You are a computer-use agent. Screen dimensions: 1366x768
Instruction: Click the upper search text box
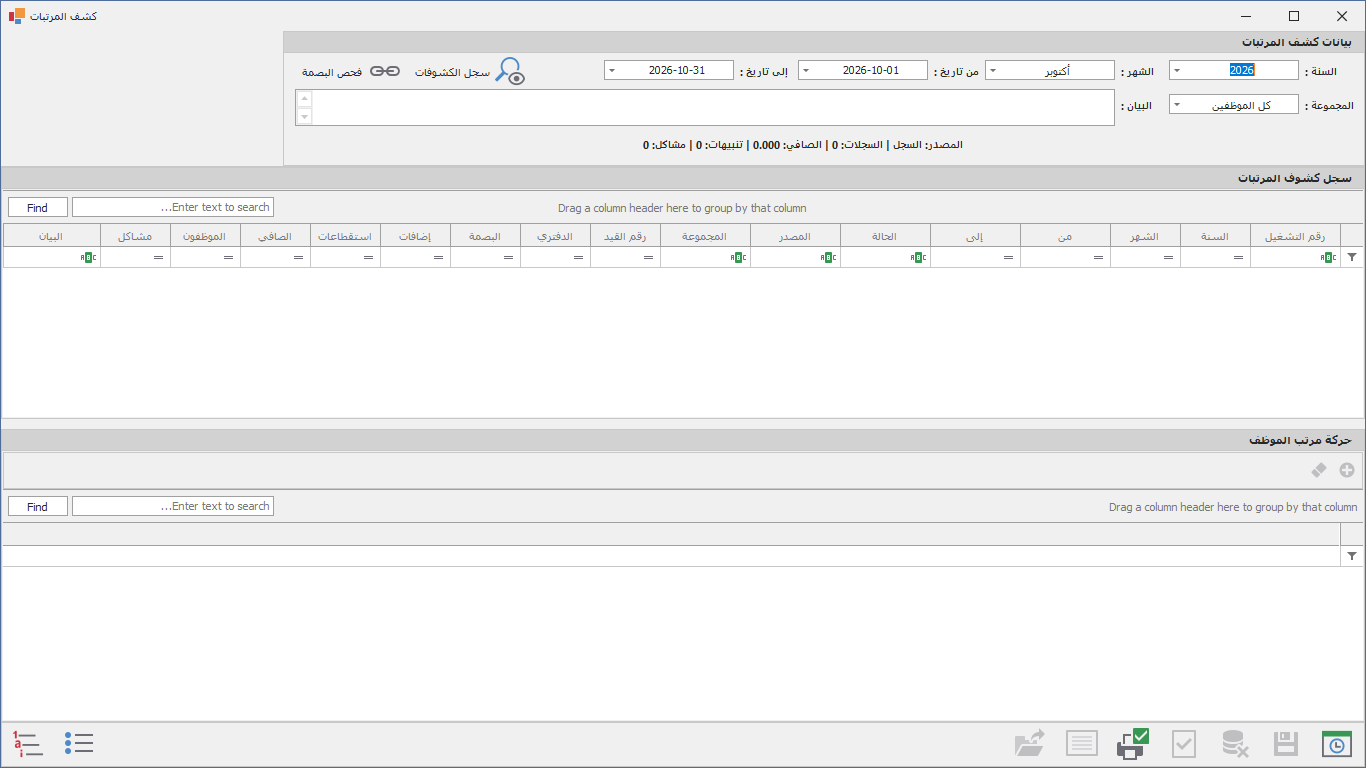click(173, 207)
